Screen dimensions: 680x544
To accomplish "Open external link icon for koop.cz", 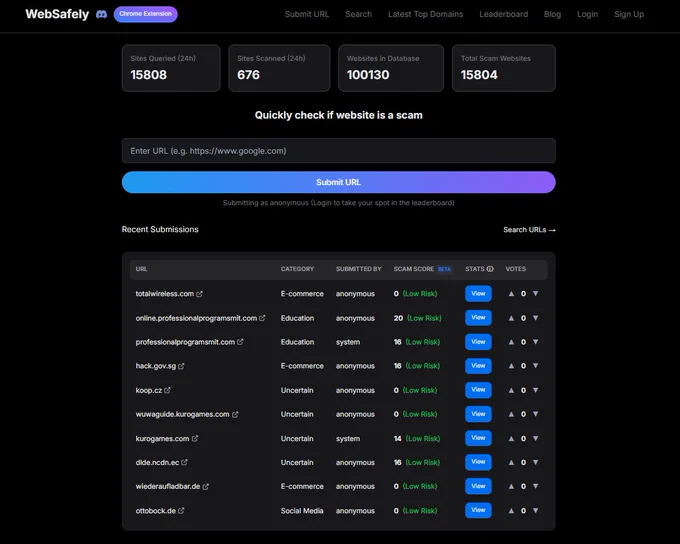I will coord(167,390).
